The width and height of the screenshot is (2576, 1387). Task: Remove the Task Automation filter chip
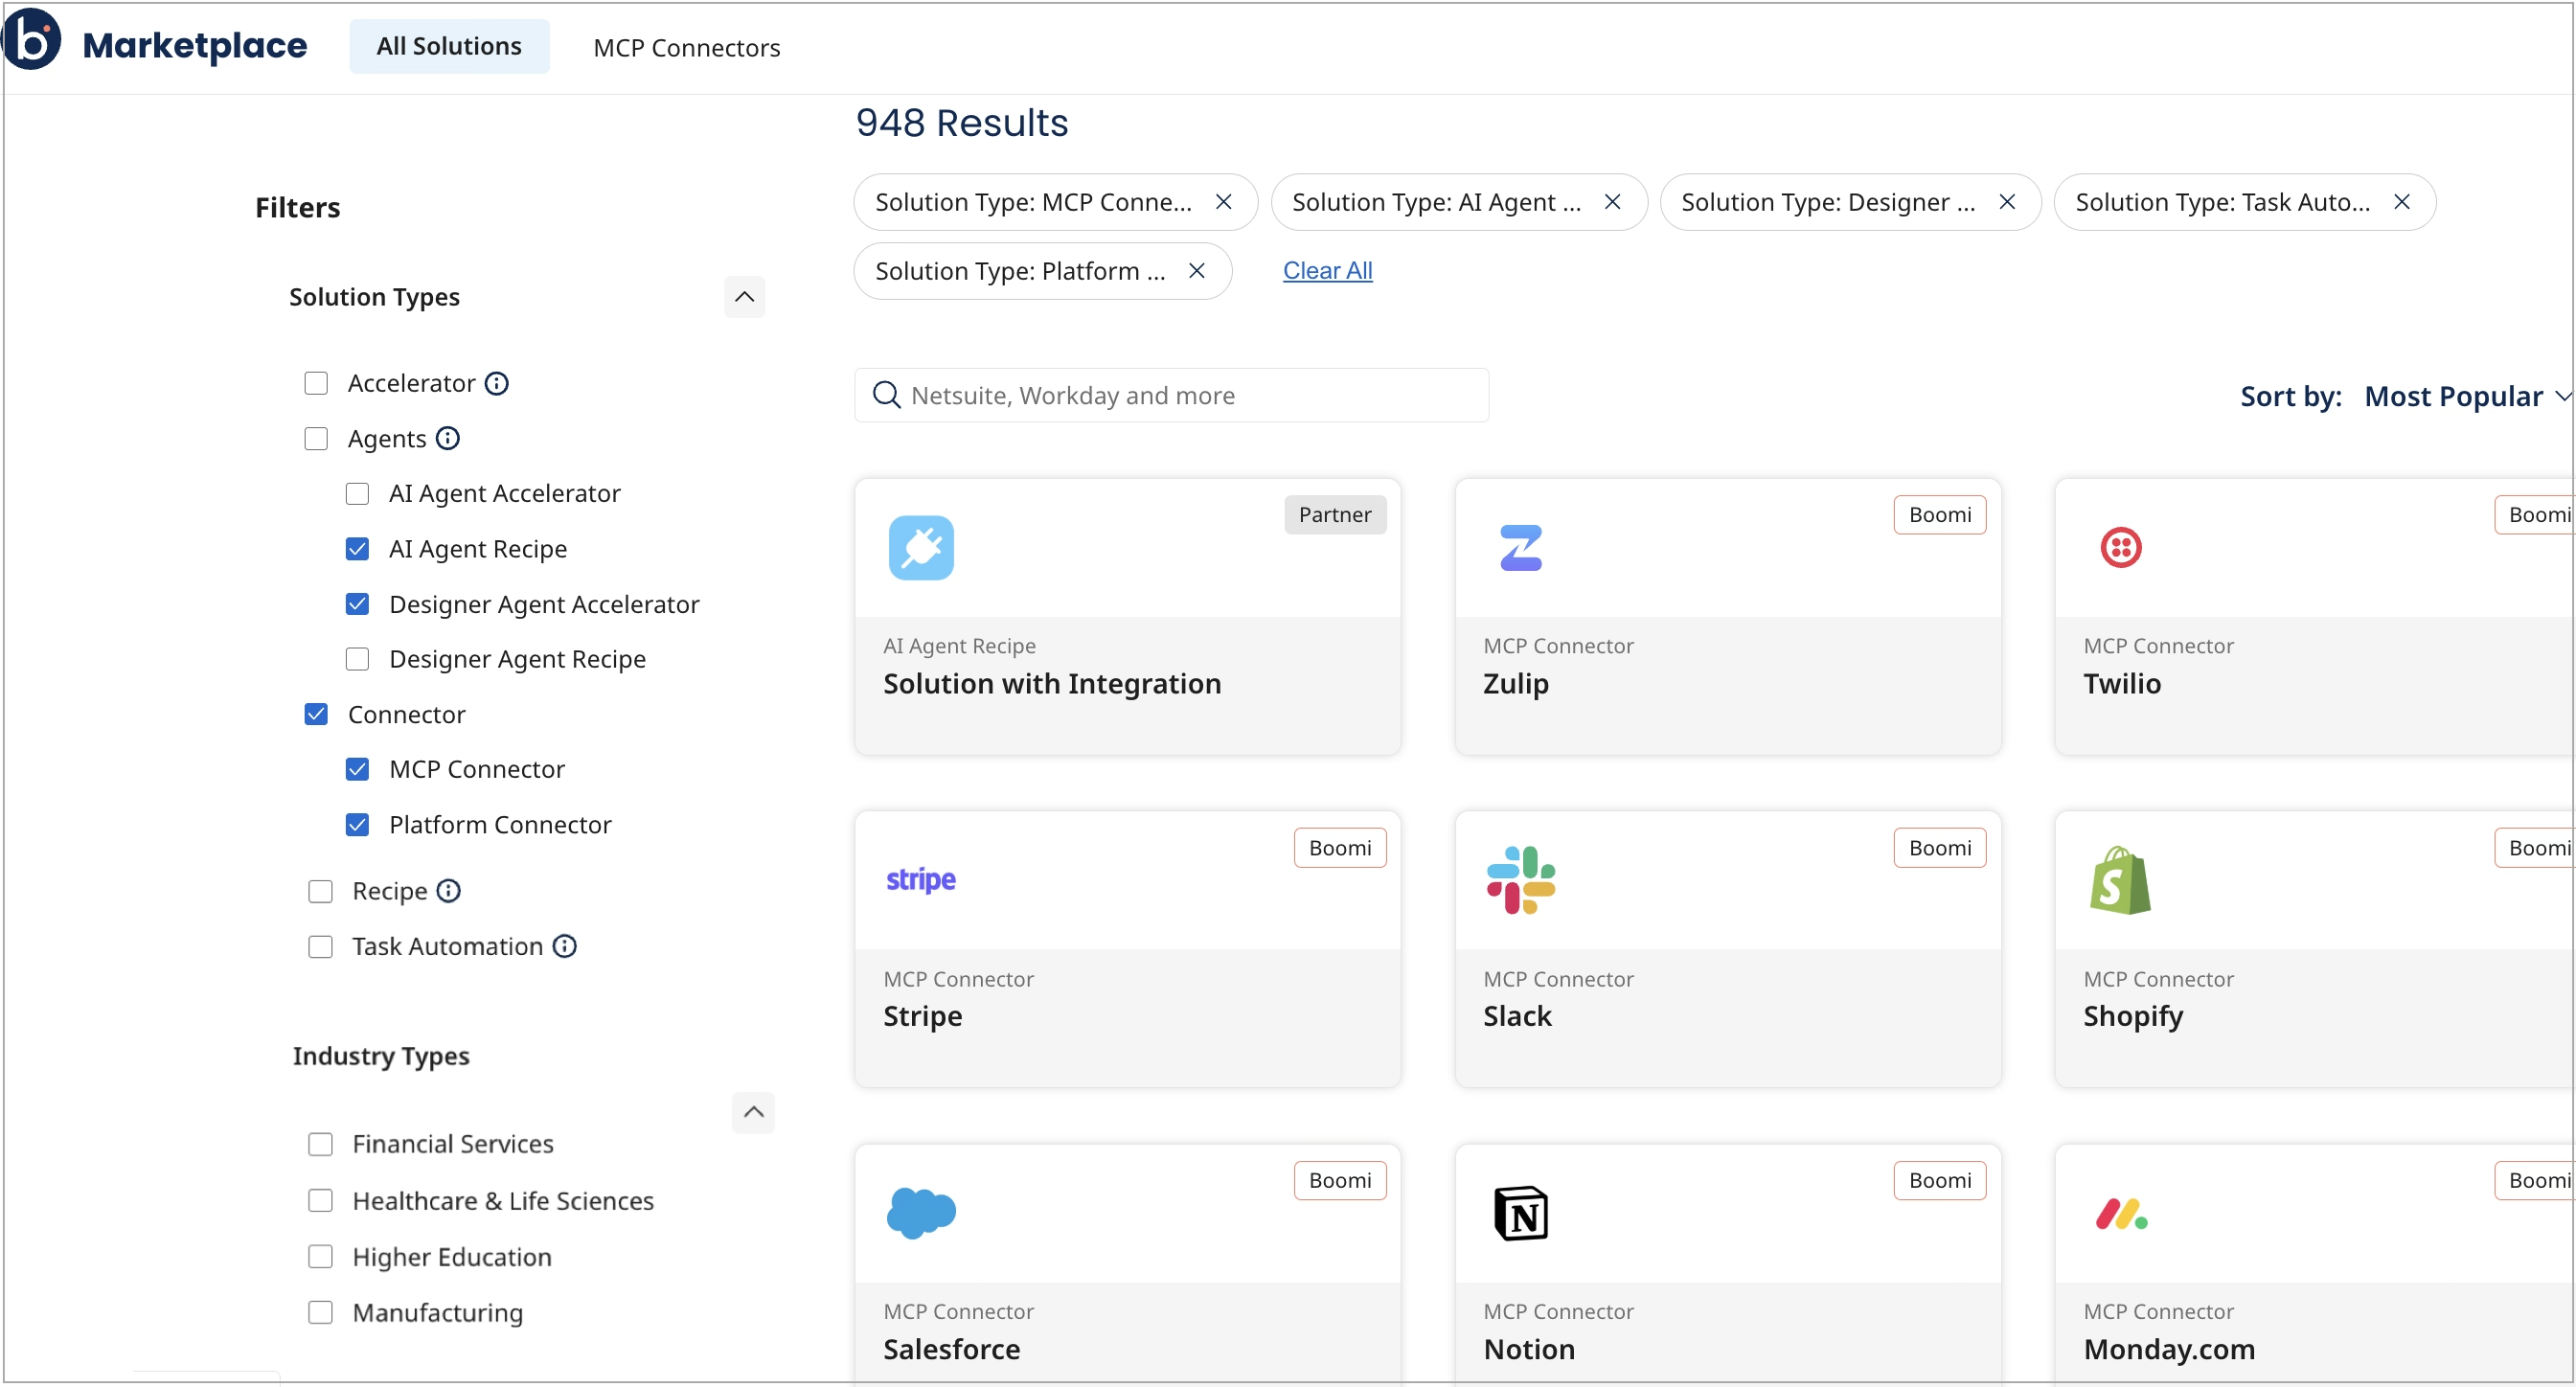point(2400,202)
